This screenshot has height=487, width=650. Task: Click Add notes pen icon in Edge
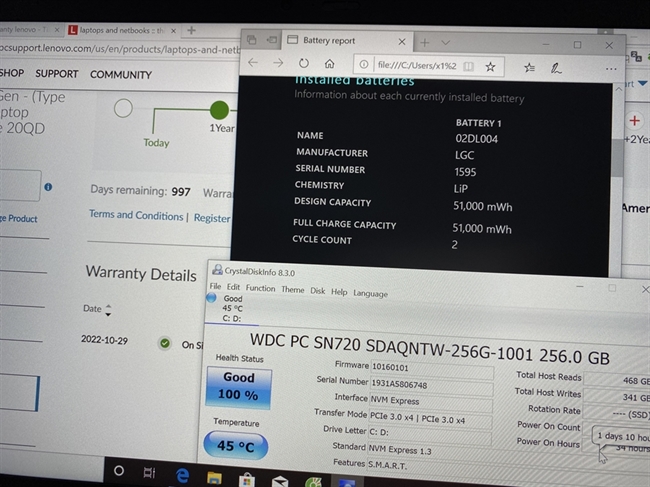coord(556,68)
